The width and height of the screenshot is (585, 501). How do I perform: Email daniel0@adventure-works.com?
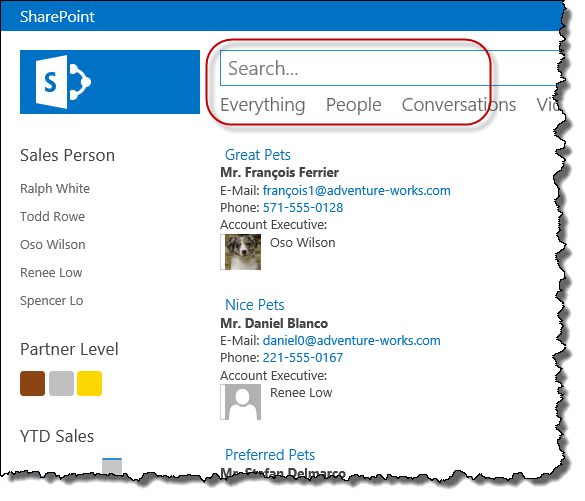tap(351, 340)
